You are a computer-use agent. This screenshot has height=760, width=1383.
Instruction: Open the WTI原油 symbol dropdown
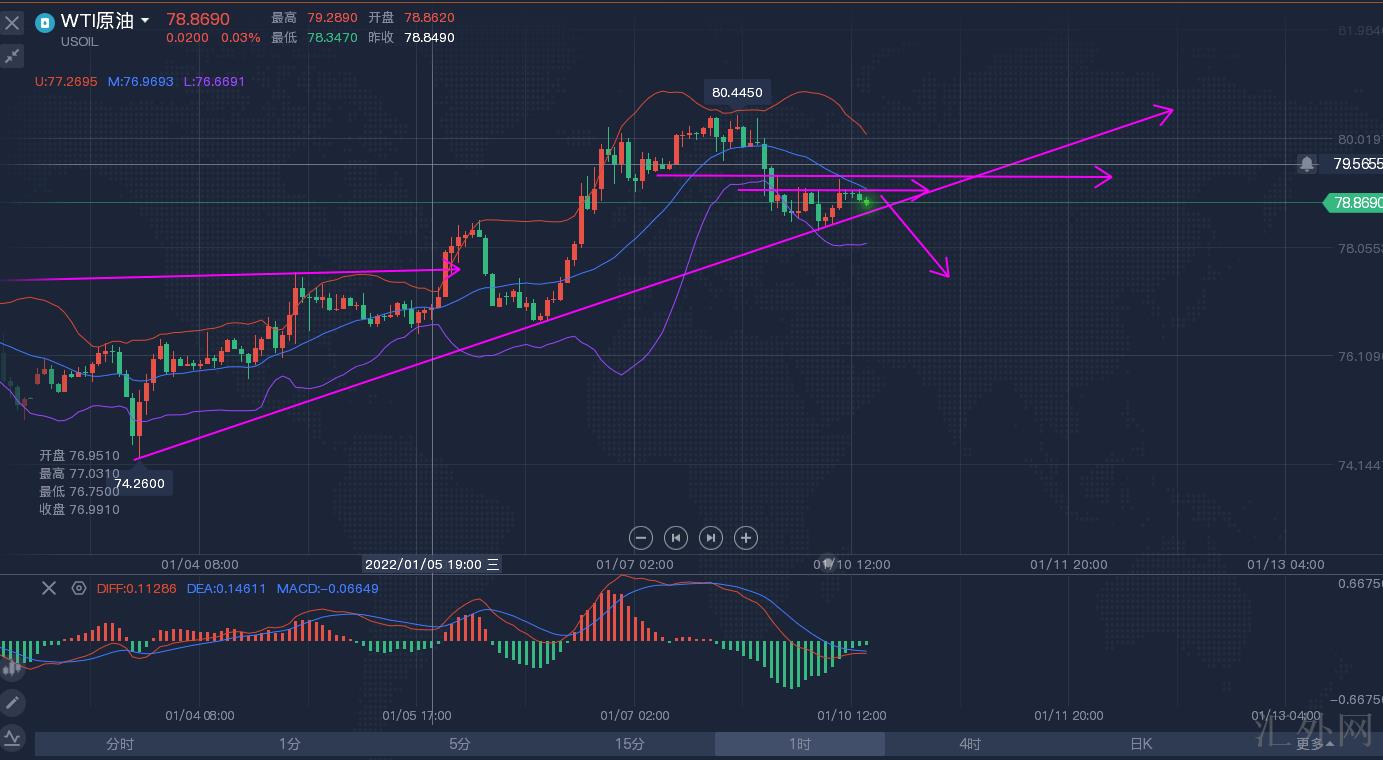tap(145, 21)
